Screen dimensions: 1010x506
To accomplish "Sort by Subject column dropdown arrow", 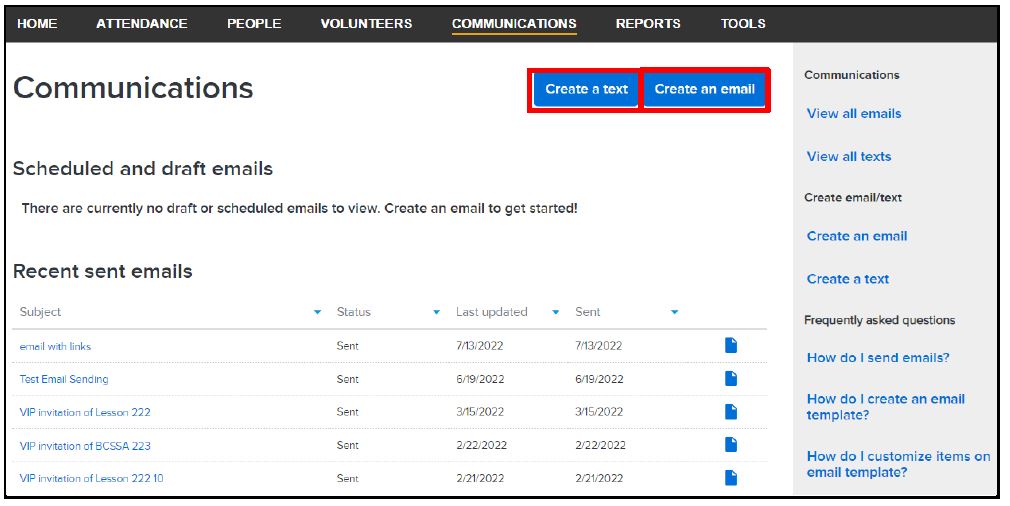I will 318,313.
